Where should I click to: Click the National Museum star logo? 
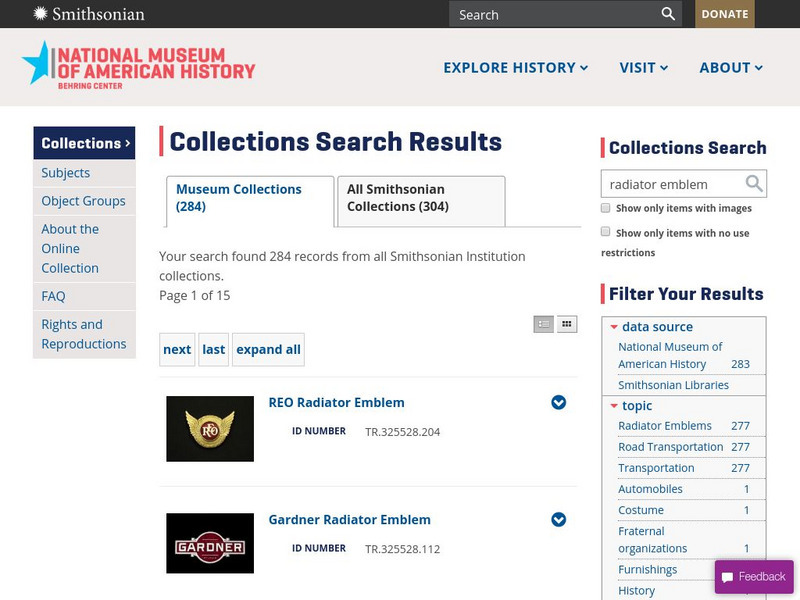[x=36, y=62]
